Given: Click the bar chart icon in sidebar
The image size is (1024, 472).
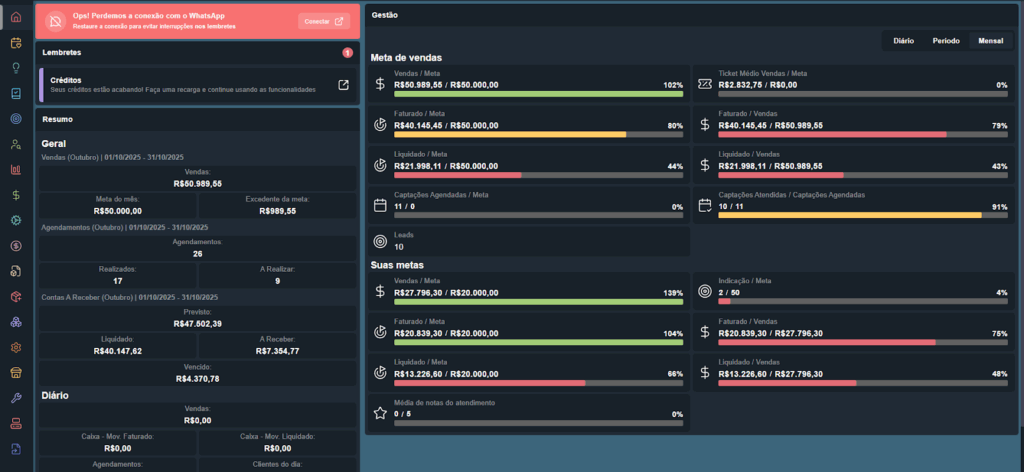Looking at the screenshot, I should 16,170.
